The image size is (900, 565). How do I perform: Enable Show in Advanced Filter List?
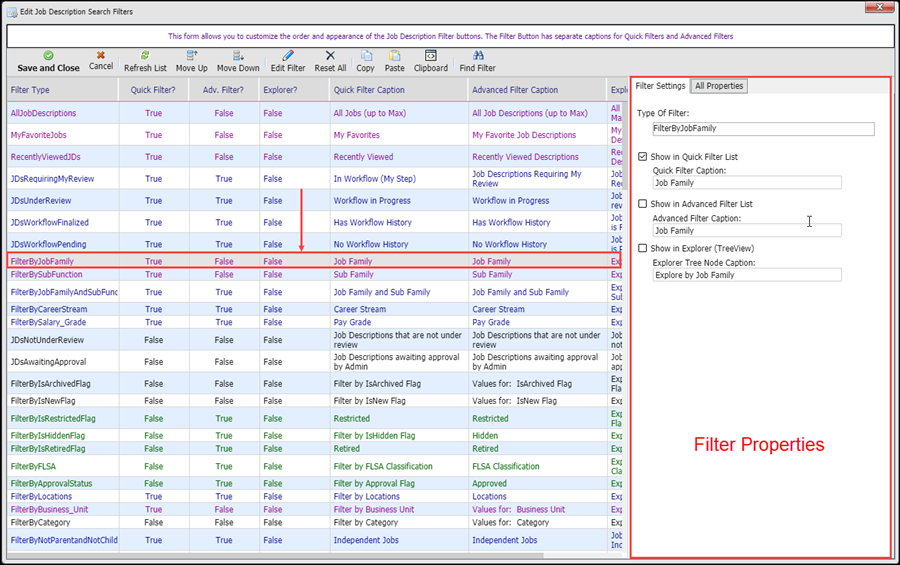pyautogui.click(x=643, y=204)
